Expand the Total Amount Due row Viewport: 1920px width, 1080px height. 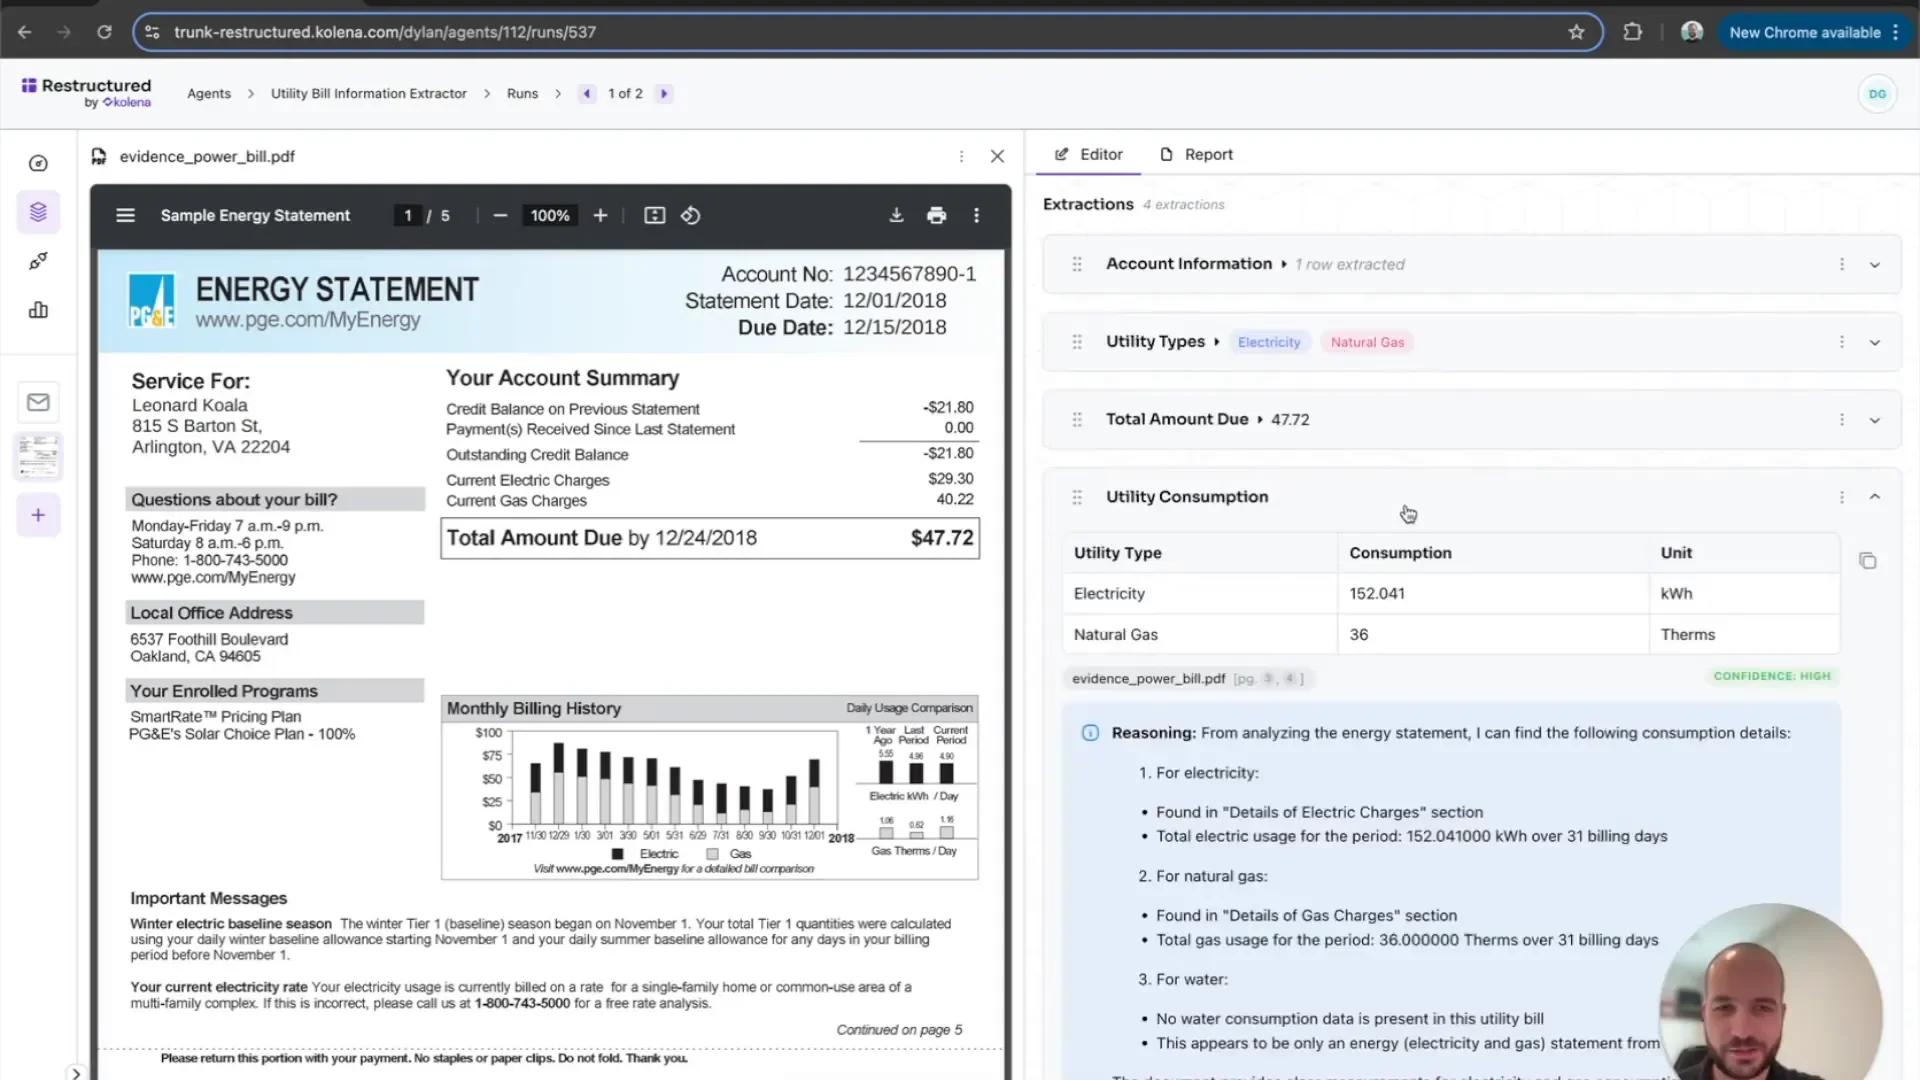point(1874,420)
